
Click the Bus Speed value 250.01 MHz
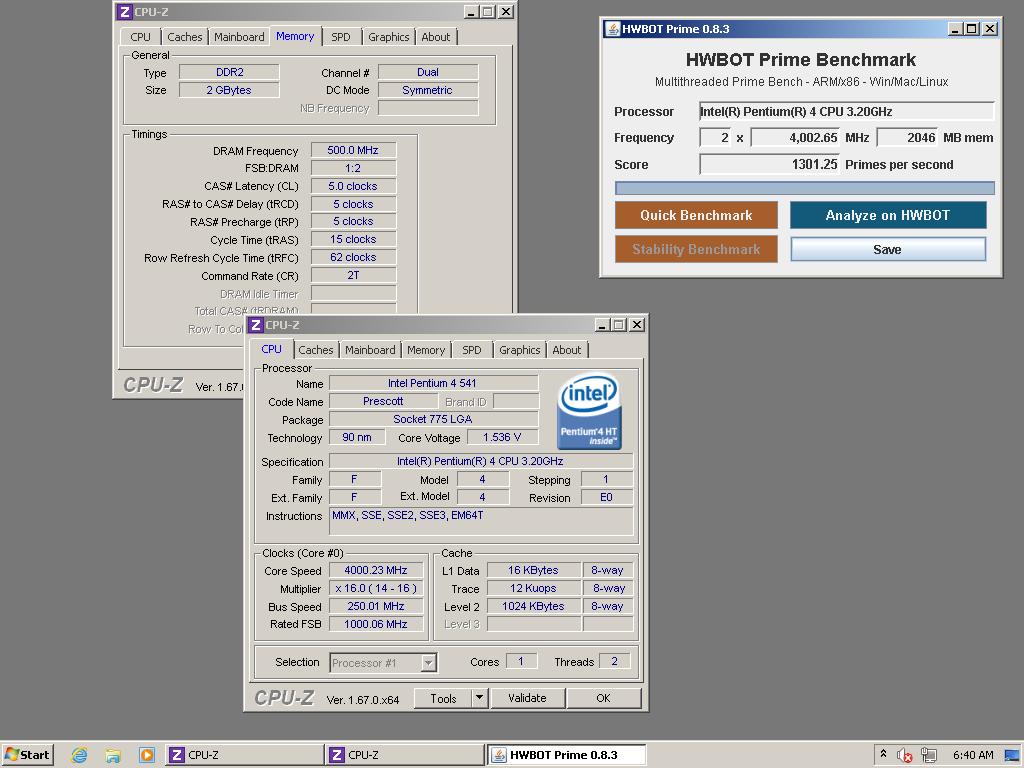coord(376,606)
